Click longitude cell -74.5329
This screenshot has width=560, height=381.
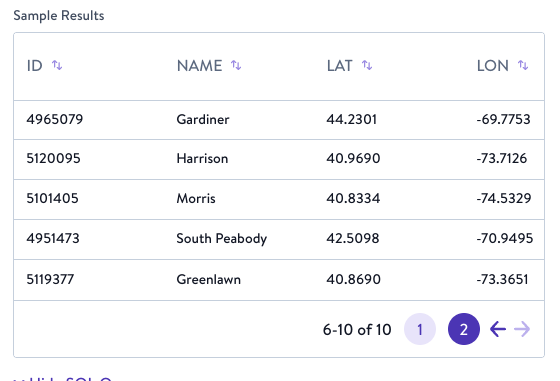click(504, 199)
